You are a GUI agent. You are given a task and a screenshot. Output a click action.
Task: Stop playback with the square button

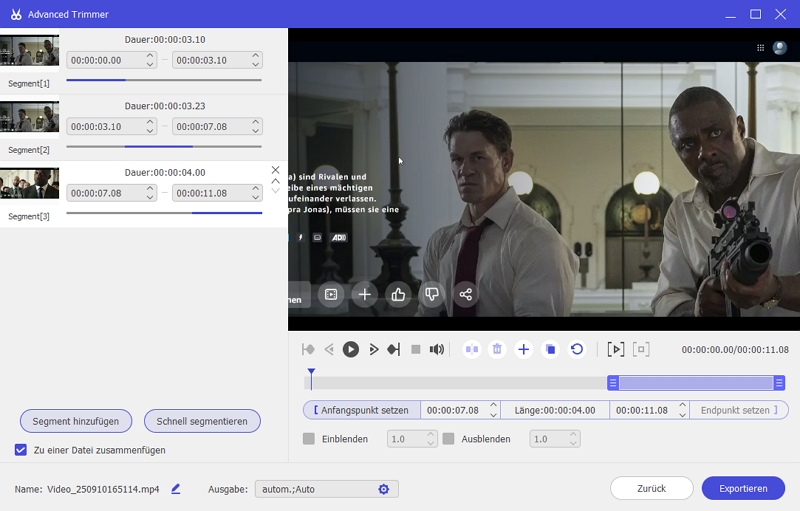(x=416, y=349)
